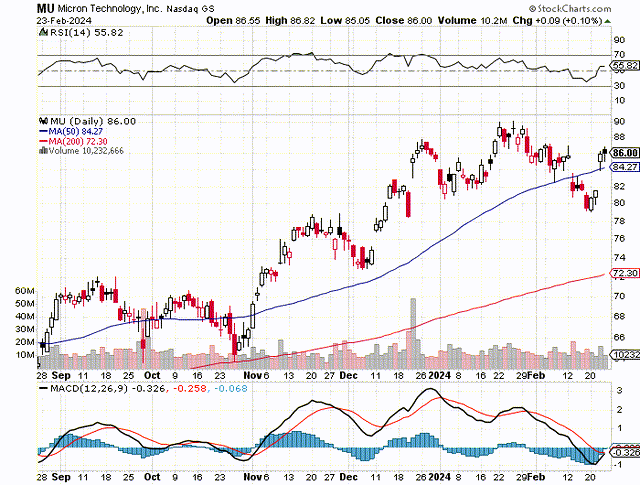The image size is (640, 485).
Task: Click the RSI indicator icon beside RSI(14)
Action: point(43,32)
